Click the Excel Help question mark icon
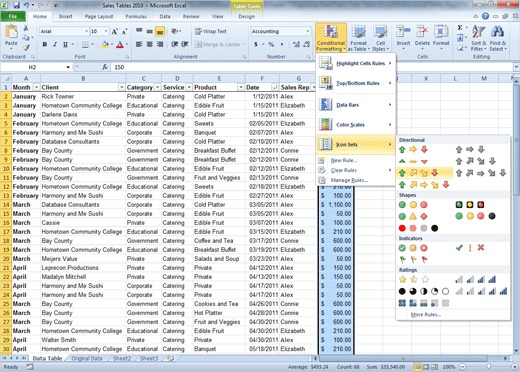Viewport: 520px width, 372px height. point(485,16)
